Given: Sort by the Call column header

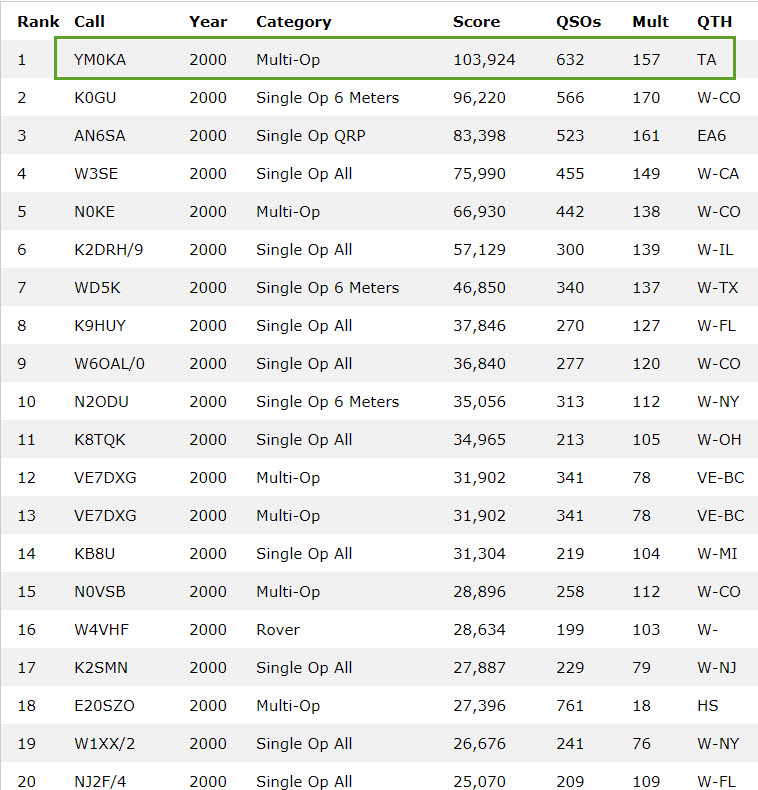Looking at the screenshot, I should pyautogui.click(x=89, y=21).
